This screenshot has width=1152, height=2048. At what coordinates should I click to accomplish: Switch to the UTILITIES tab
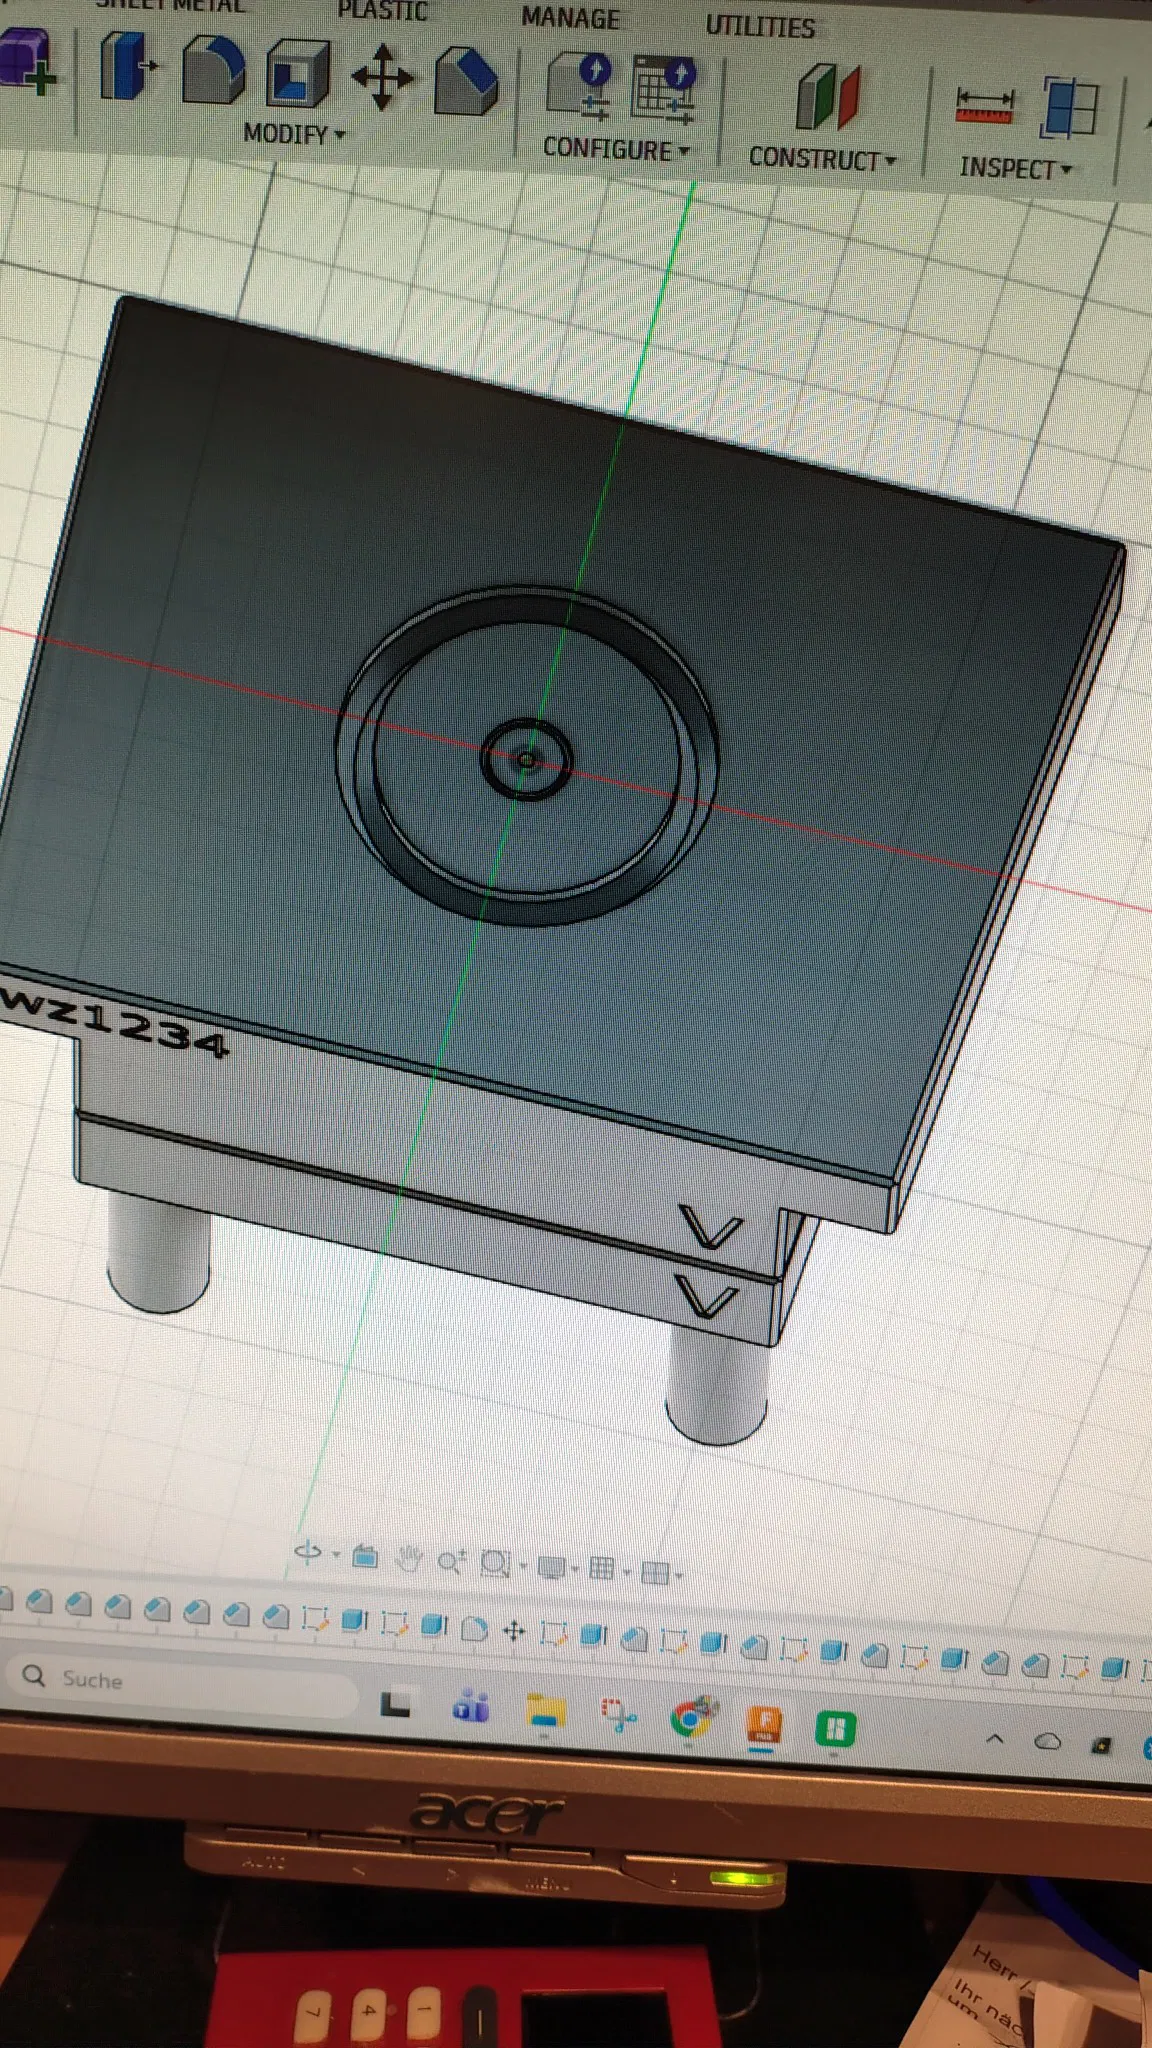coord(760,27)
